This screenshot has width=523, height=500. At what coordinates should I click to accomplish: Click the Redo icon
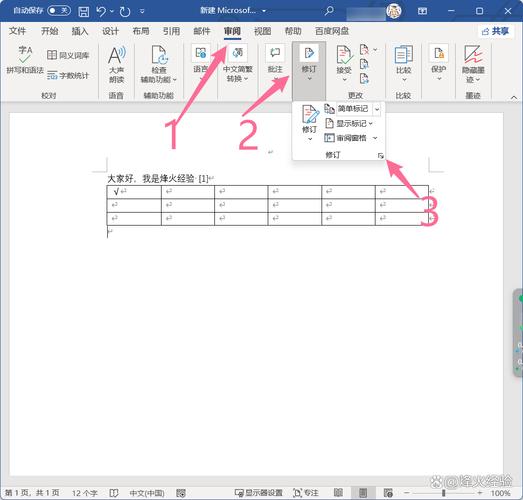pos(125,12)
